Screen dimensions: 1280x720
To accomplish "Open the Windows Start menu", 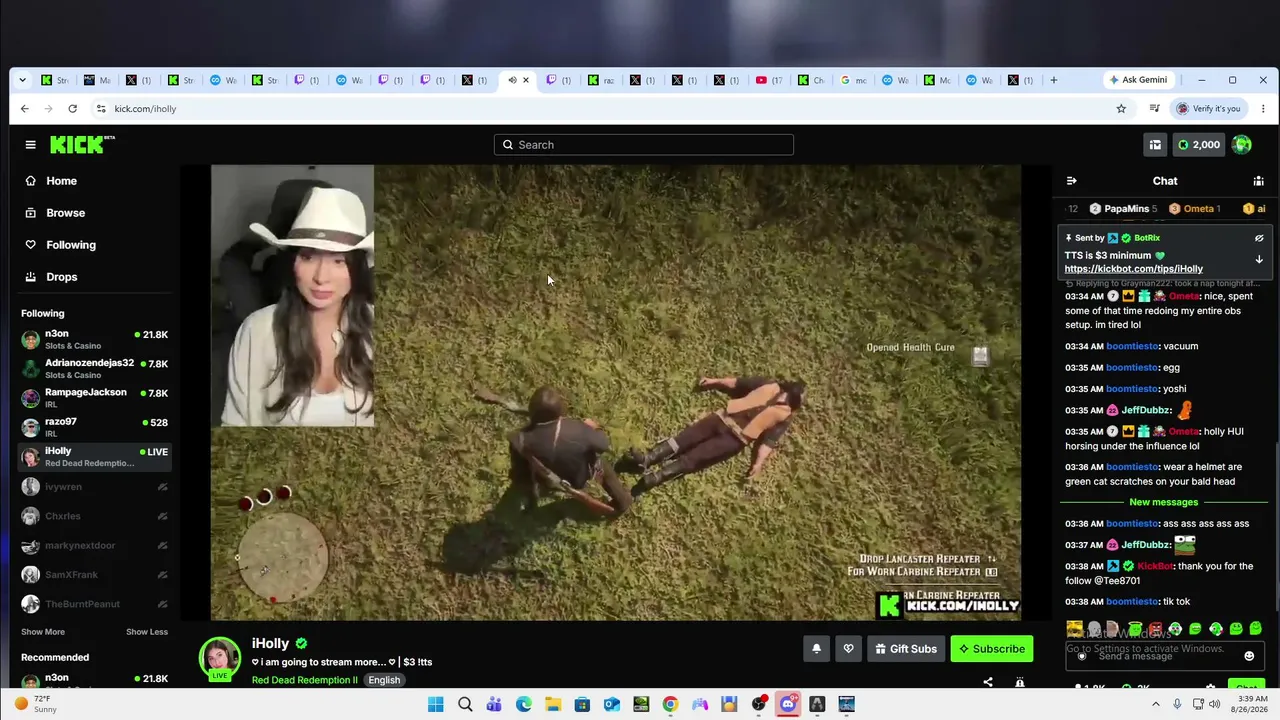I will (436, 704).
